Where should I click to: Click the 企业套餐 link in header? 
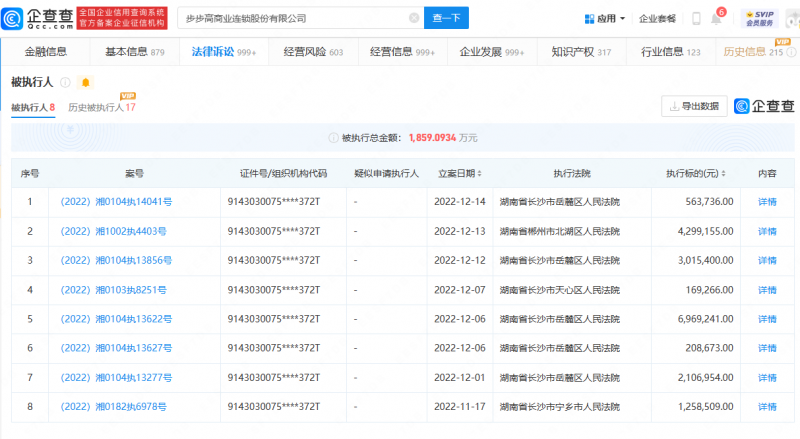point(657,18)
